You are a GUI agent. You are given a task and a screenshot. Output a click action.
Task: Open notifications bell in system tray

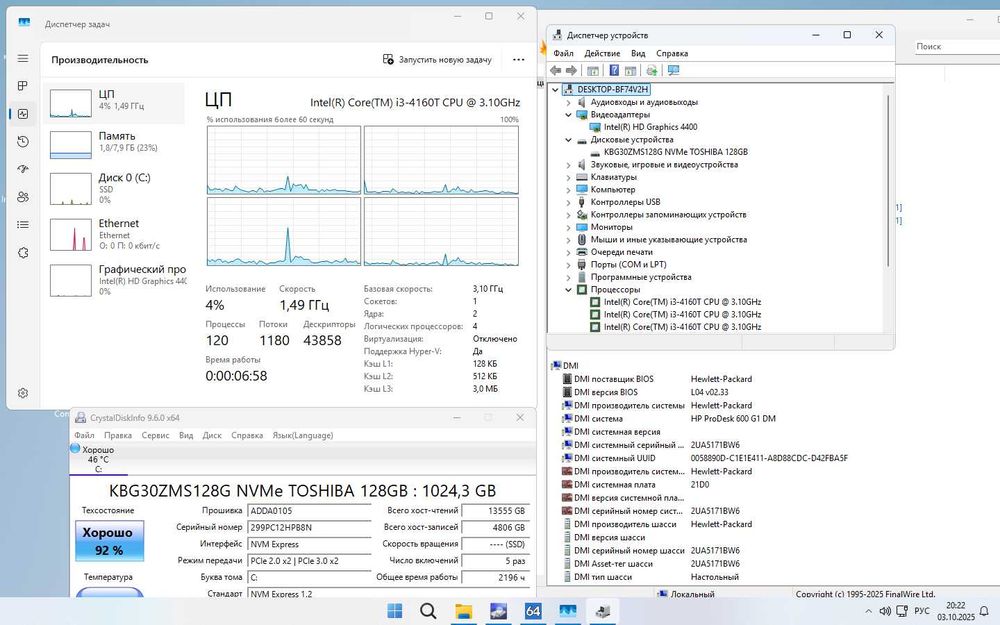pos(984,611)
